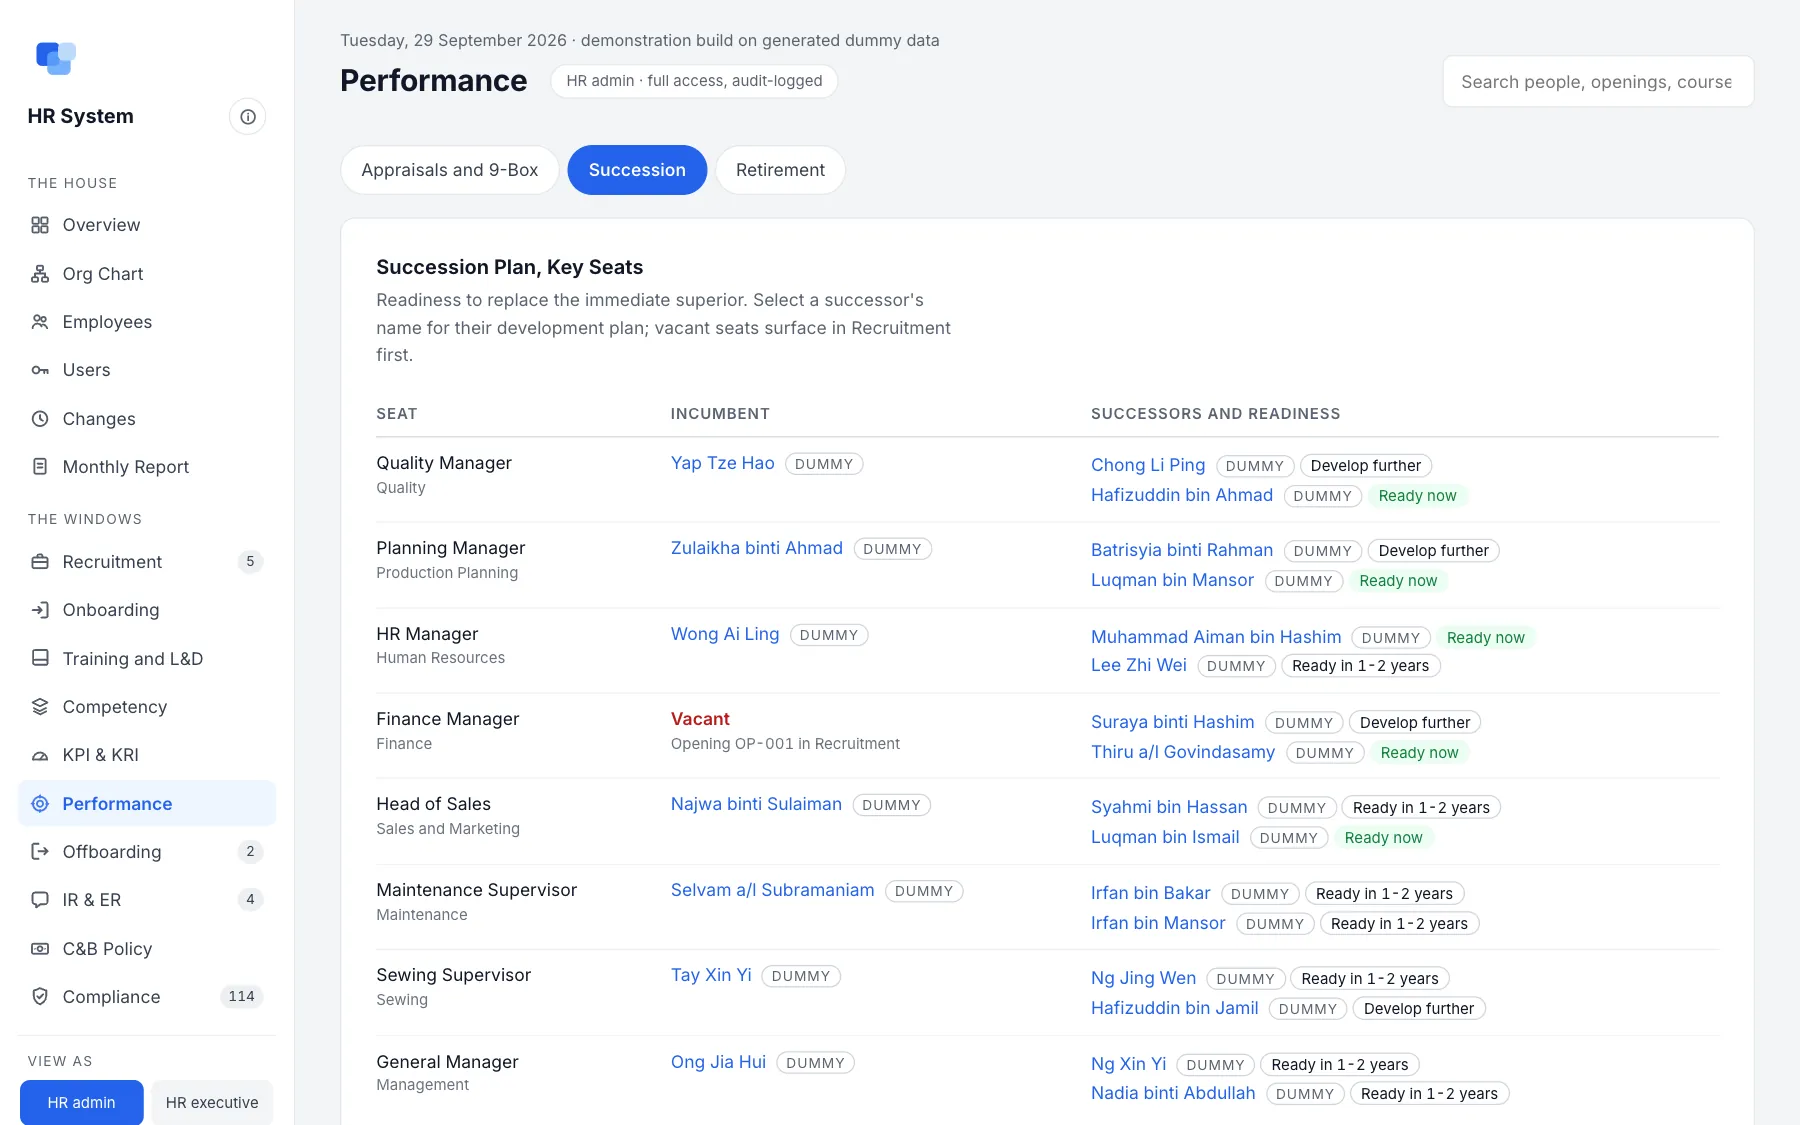Open incumbent Ong Jia Hui's profile
Viewport: 1800px width, 1125px height.
click(x=718, y=1062)
